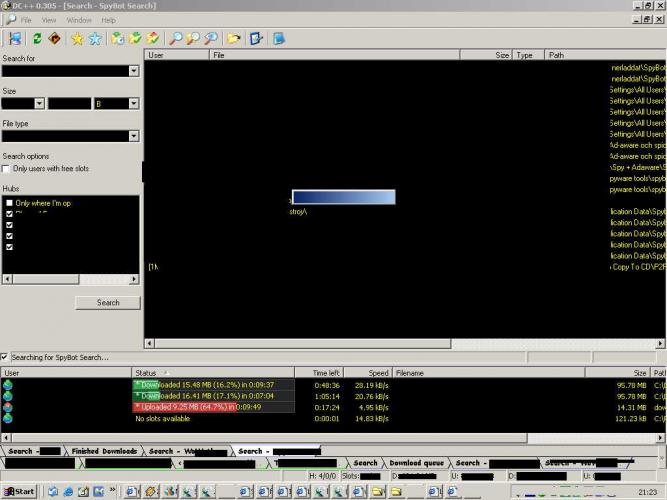Click the first download's green progress bar
Screen dimensions: 667x500
(214, 384)
